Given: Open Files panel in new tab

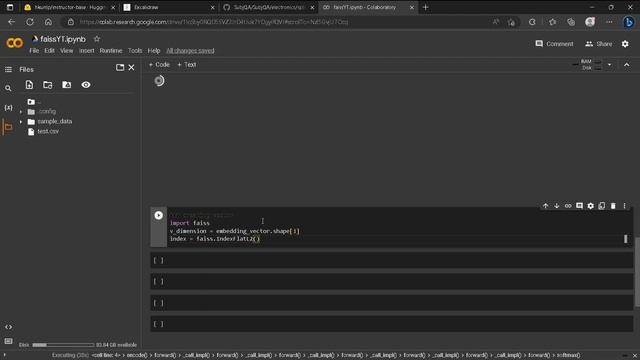Looking at the screenshot, I should 120,67.
